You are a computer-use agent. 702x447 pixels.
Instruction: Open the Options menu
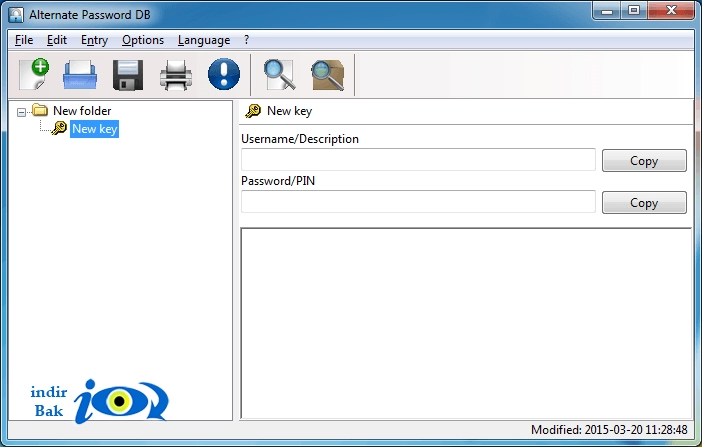coord(143,40)
